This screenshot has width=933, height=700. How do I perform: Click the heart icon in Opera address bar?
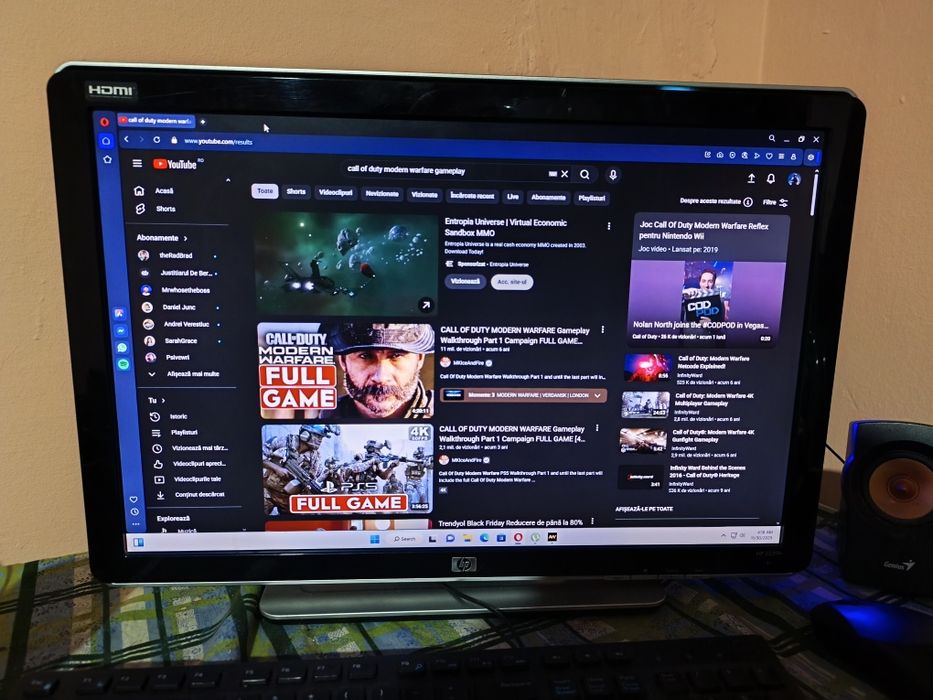pyautogui.click(x=769, y=156)
